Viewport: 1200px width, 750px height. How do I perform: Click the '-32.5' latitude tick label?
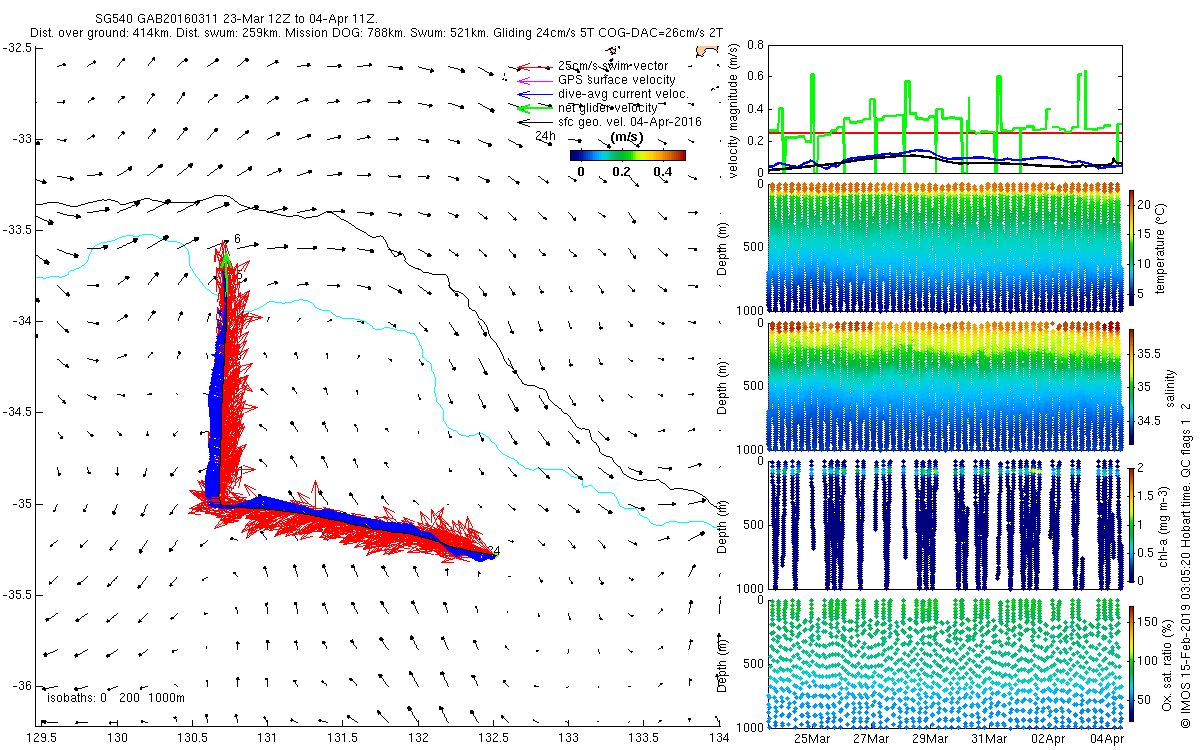point(17,47)
